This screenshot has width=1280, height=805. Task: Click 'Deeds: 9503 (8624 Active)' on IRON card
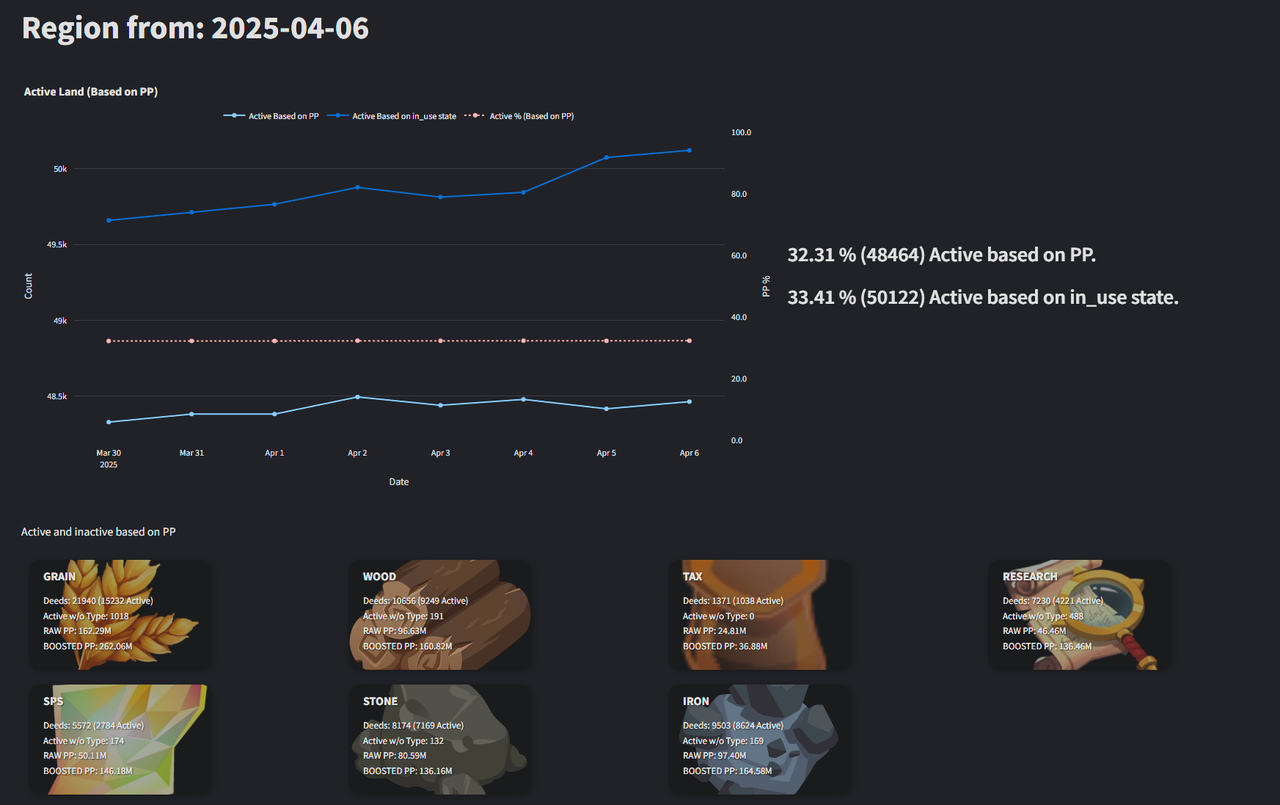tap(733, 726)
